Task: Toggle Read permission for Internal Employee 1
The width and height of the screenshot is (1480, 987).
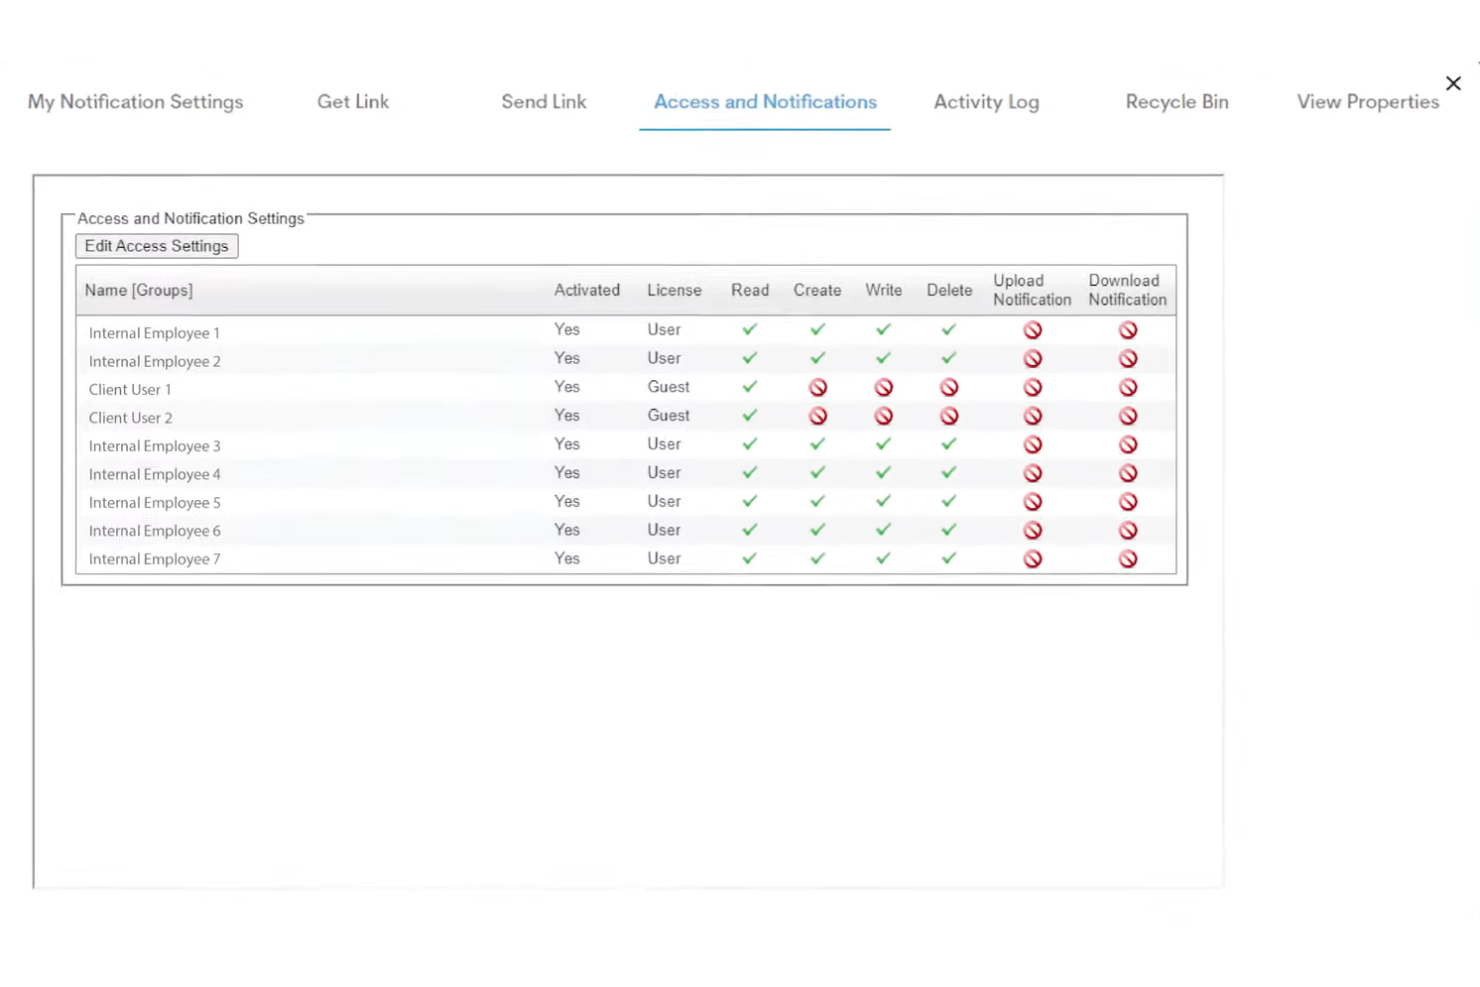Action: 750,329
